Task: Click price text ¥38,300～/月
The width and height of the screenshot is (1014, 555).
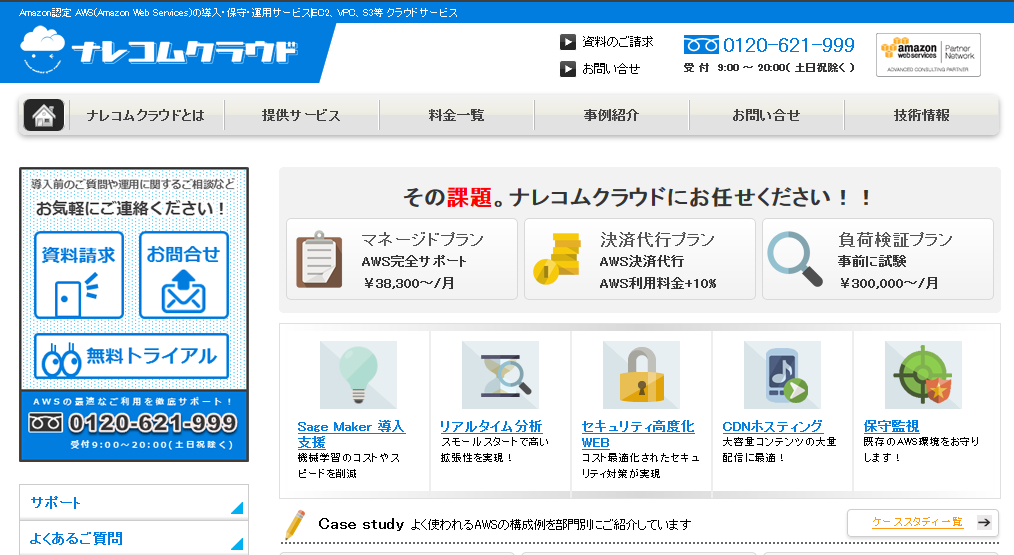Action: (408, 283)
